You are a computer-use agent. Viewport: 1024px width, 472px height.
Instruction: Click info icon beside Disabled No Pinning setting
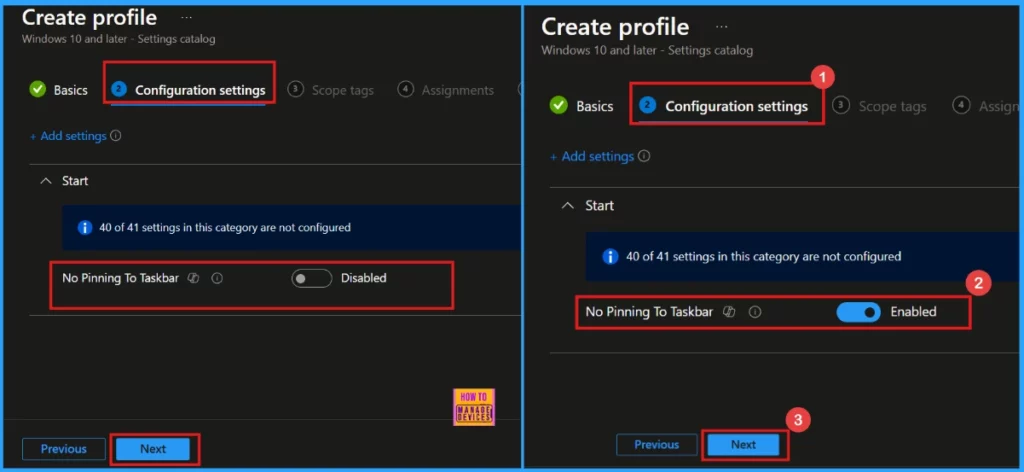[x=217, y=278]
